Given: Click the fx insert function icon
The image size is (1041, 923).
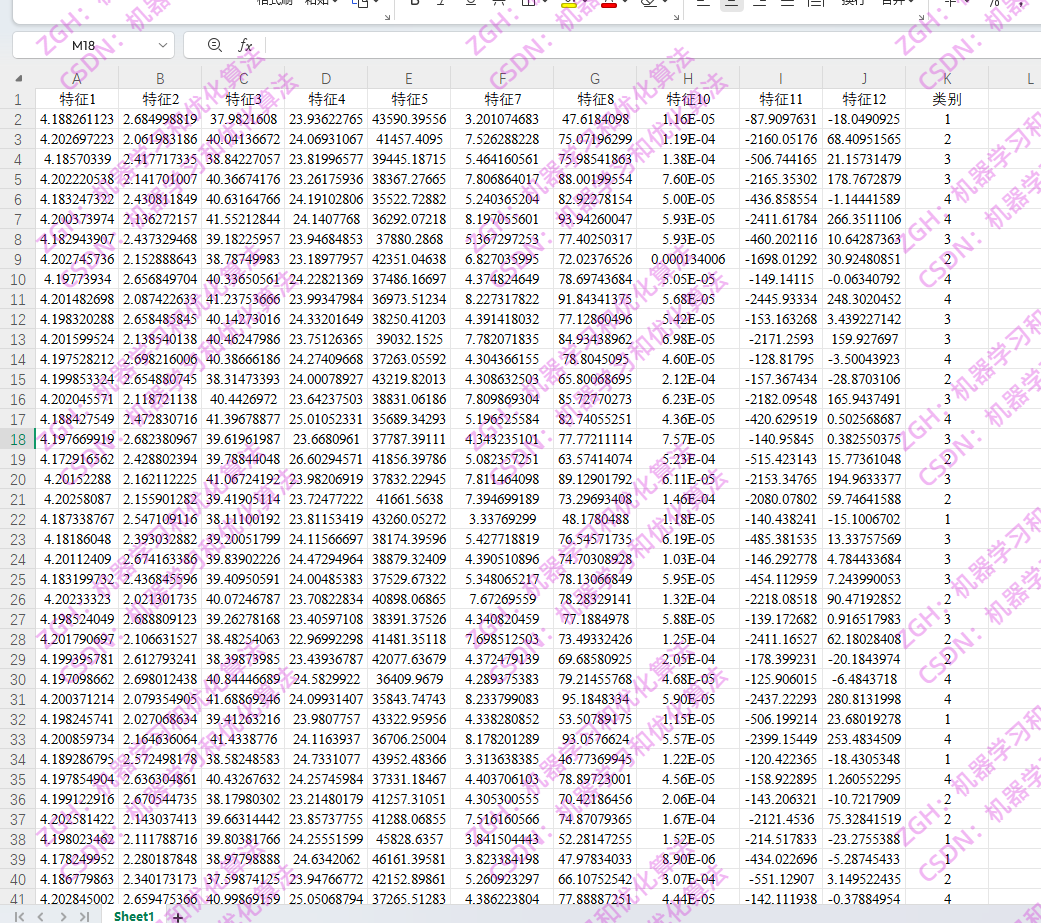Looking at the screenshot, I should (245, 45).
